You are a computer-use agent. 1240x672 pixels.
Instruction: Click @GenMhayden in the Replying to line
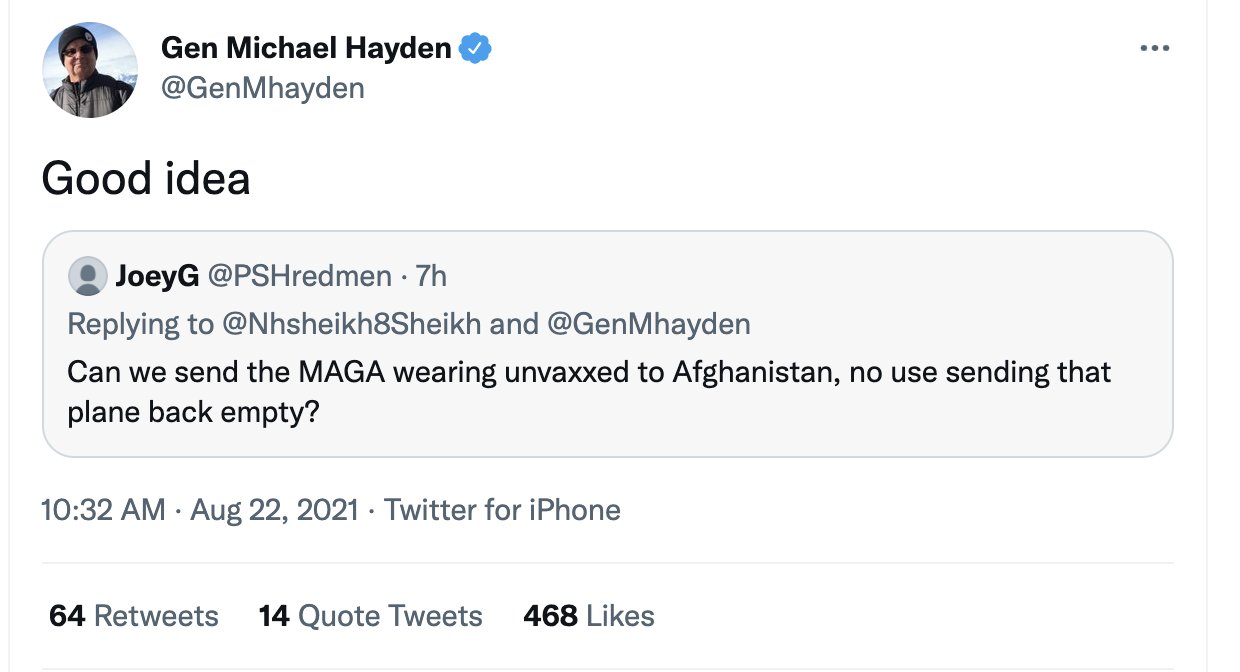pyautogui.click(x=651, y=324)
